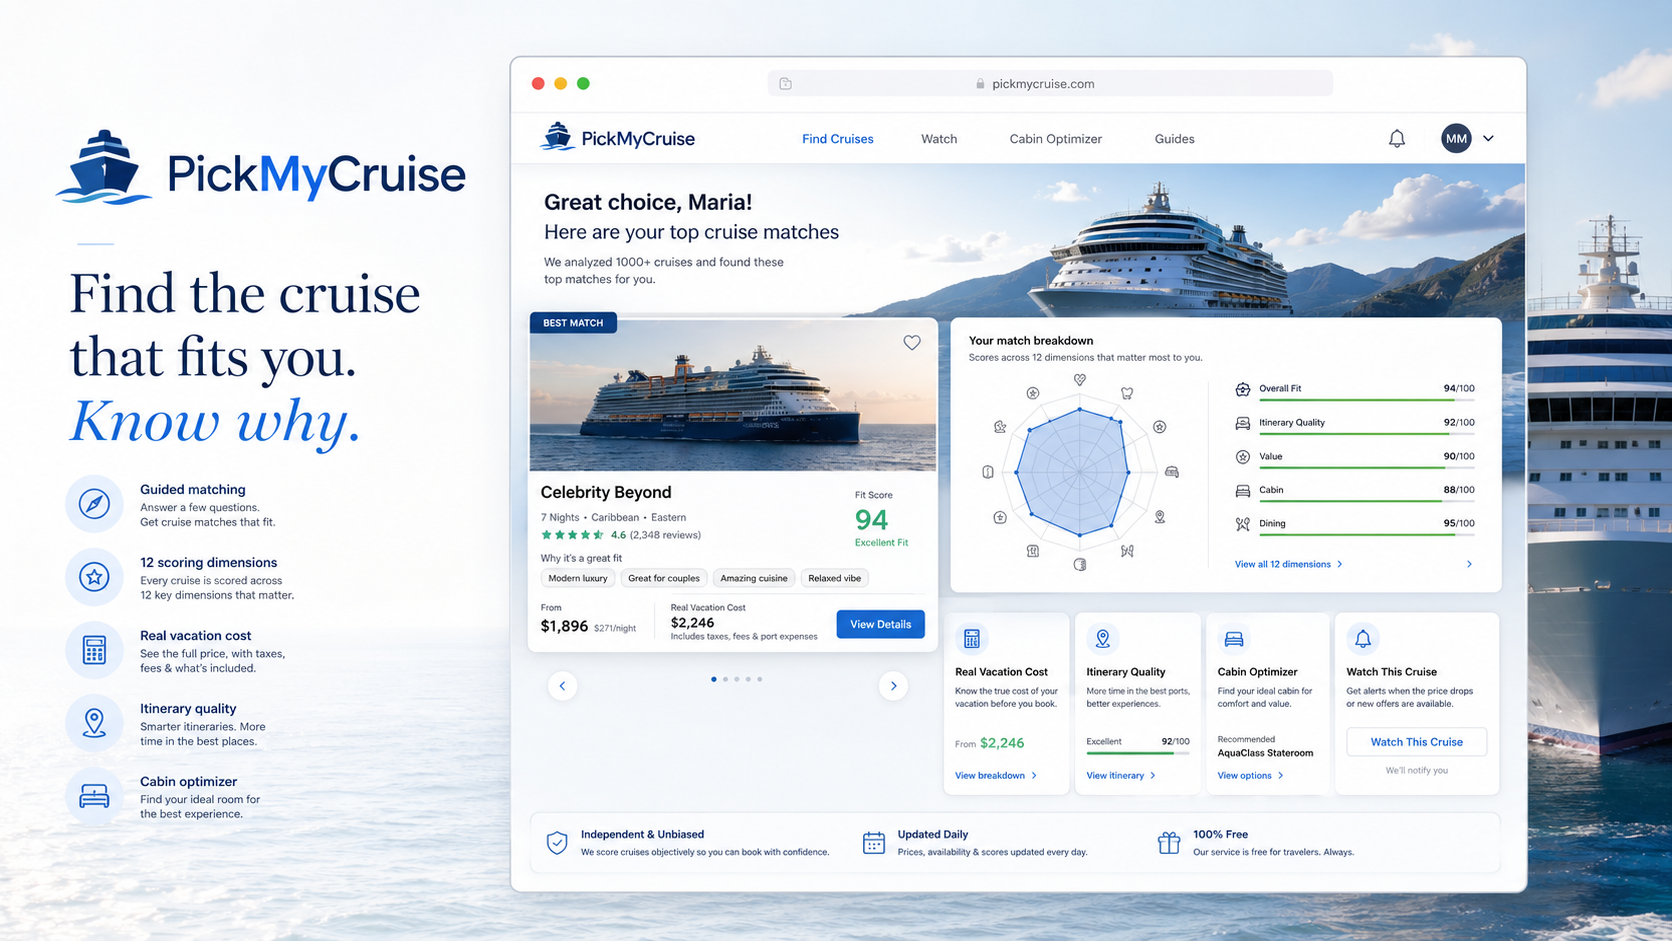Click the Value 90/100 progress bar
Screen dimensions: 1672x941
(1367, 467)
